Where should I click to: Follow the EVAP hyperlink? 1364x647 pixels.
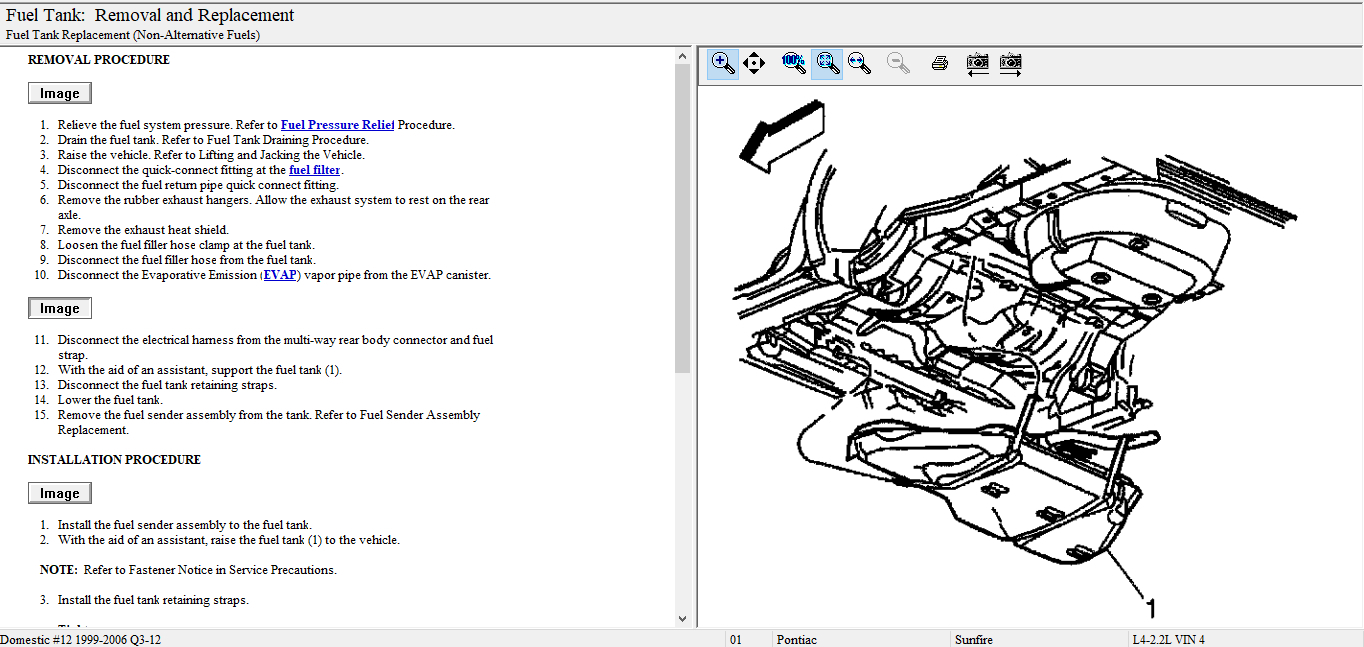coord(280,275)
